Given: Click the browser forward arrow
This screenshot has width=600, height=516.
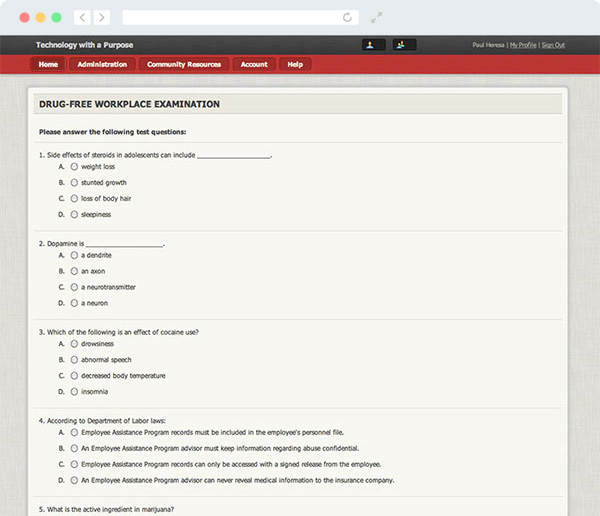Looking at the screenshot, I should (102, 18).
